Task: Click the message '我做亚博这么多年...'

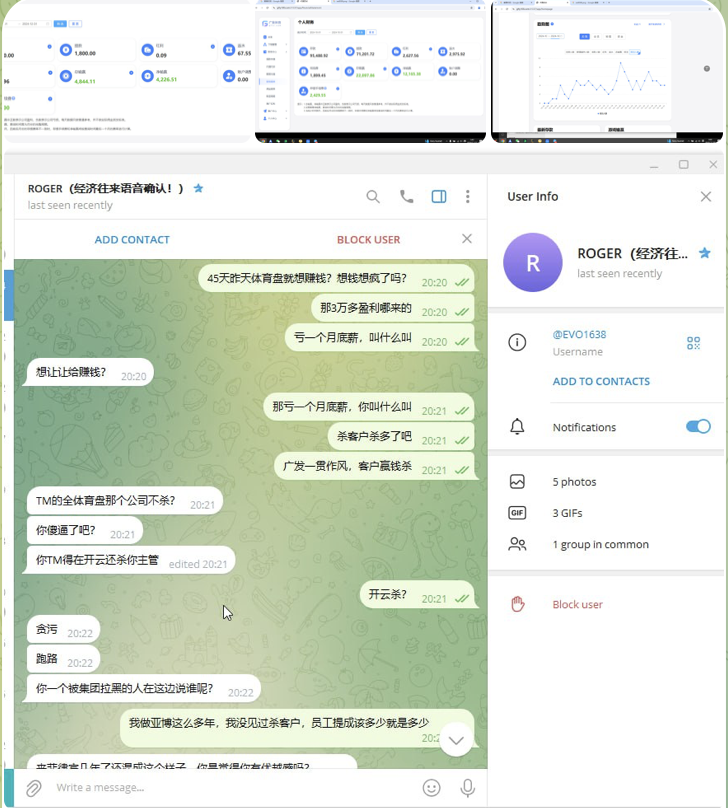Action: pyautogui.click(x=297, y=729)
